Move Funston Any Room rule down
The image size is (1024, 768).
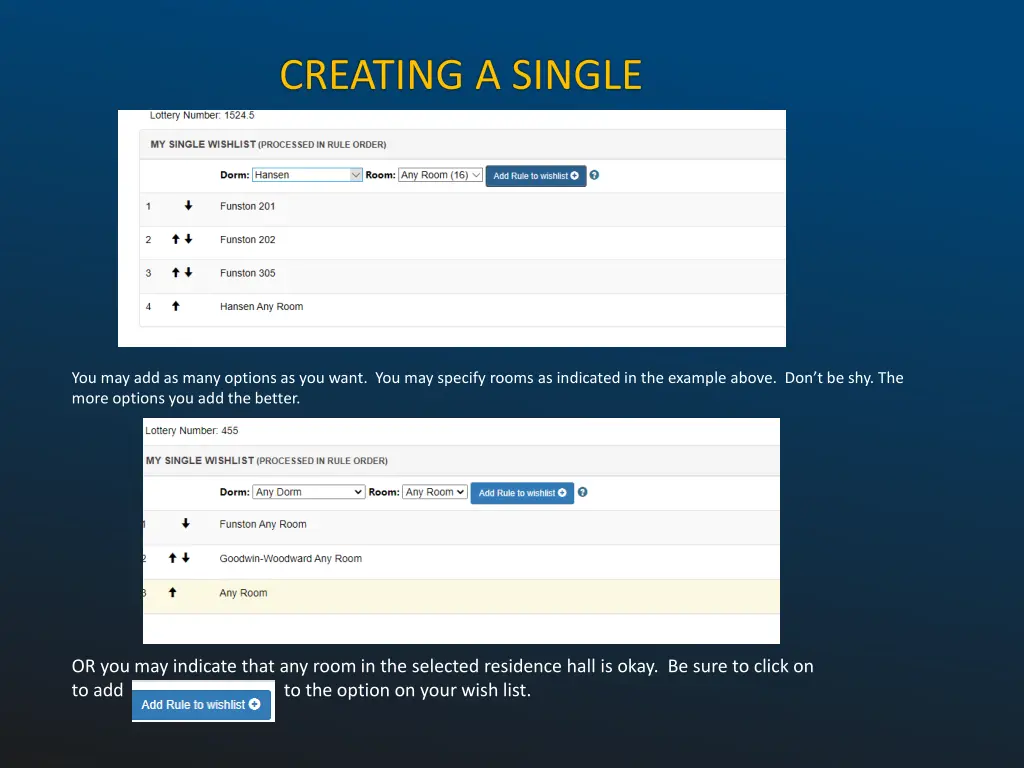(x=185, y=524)
